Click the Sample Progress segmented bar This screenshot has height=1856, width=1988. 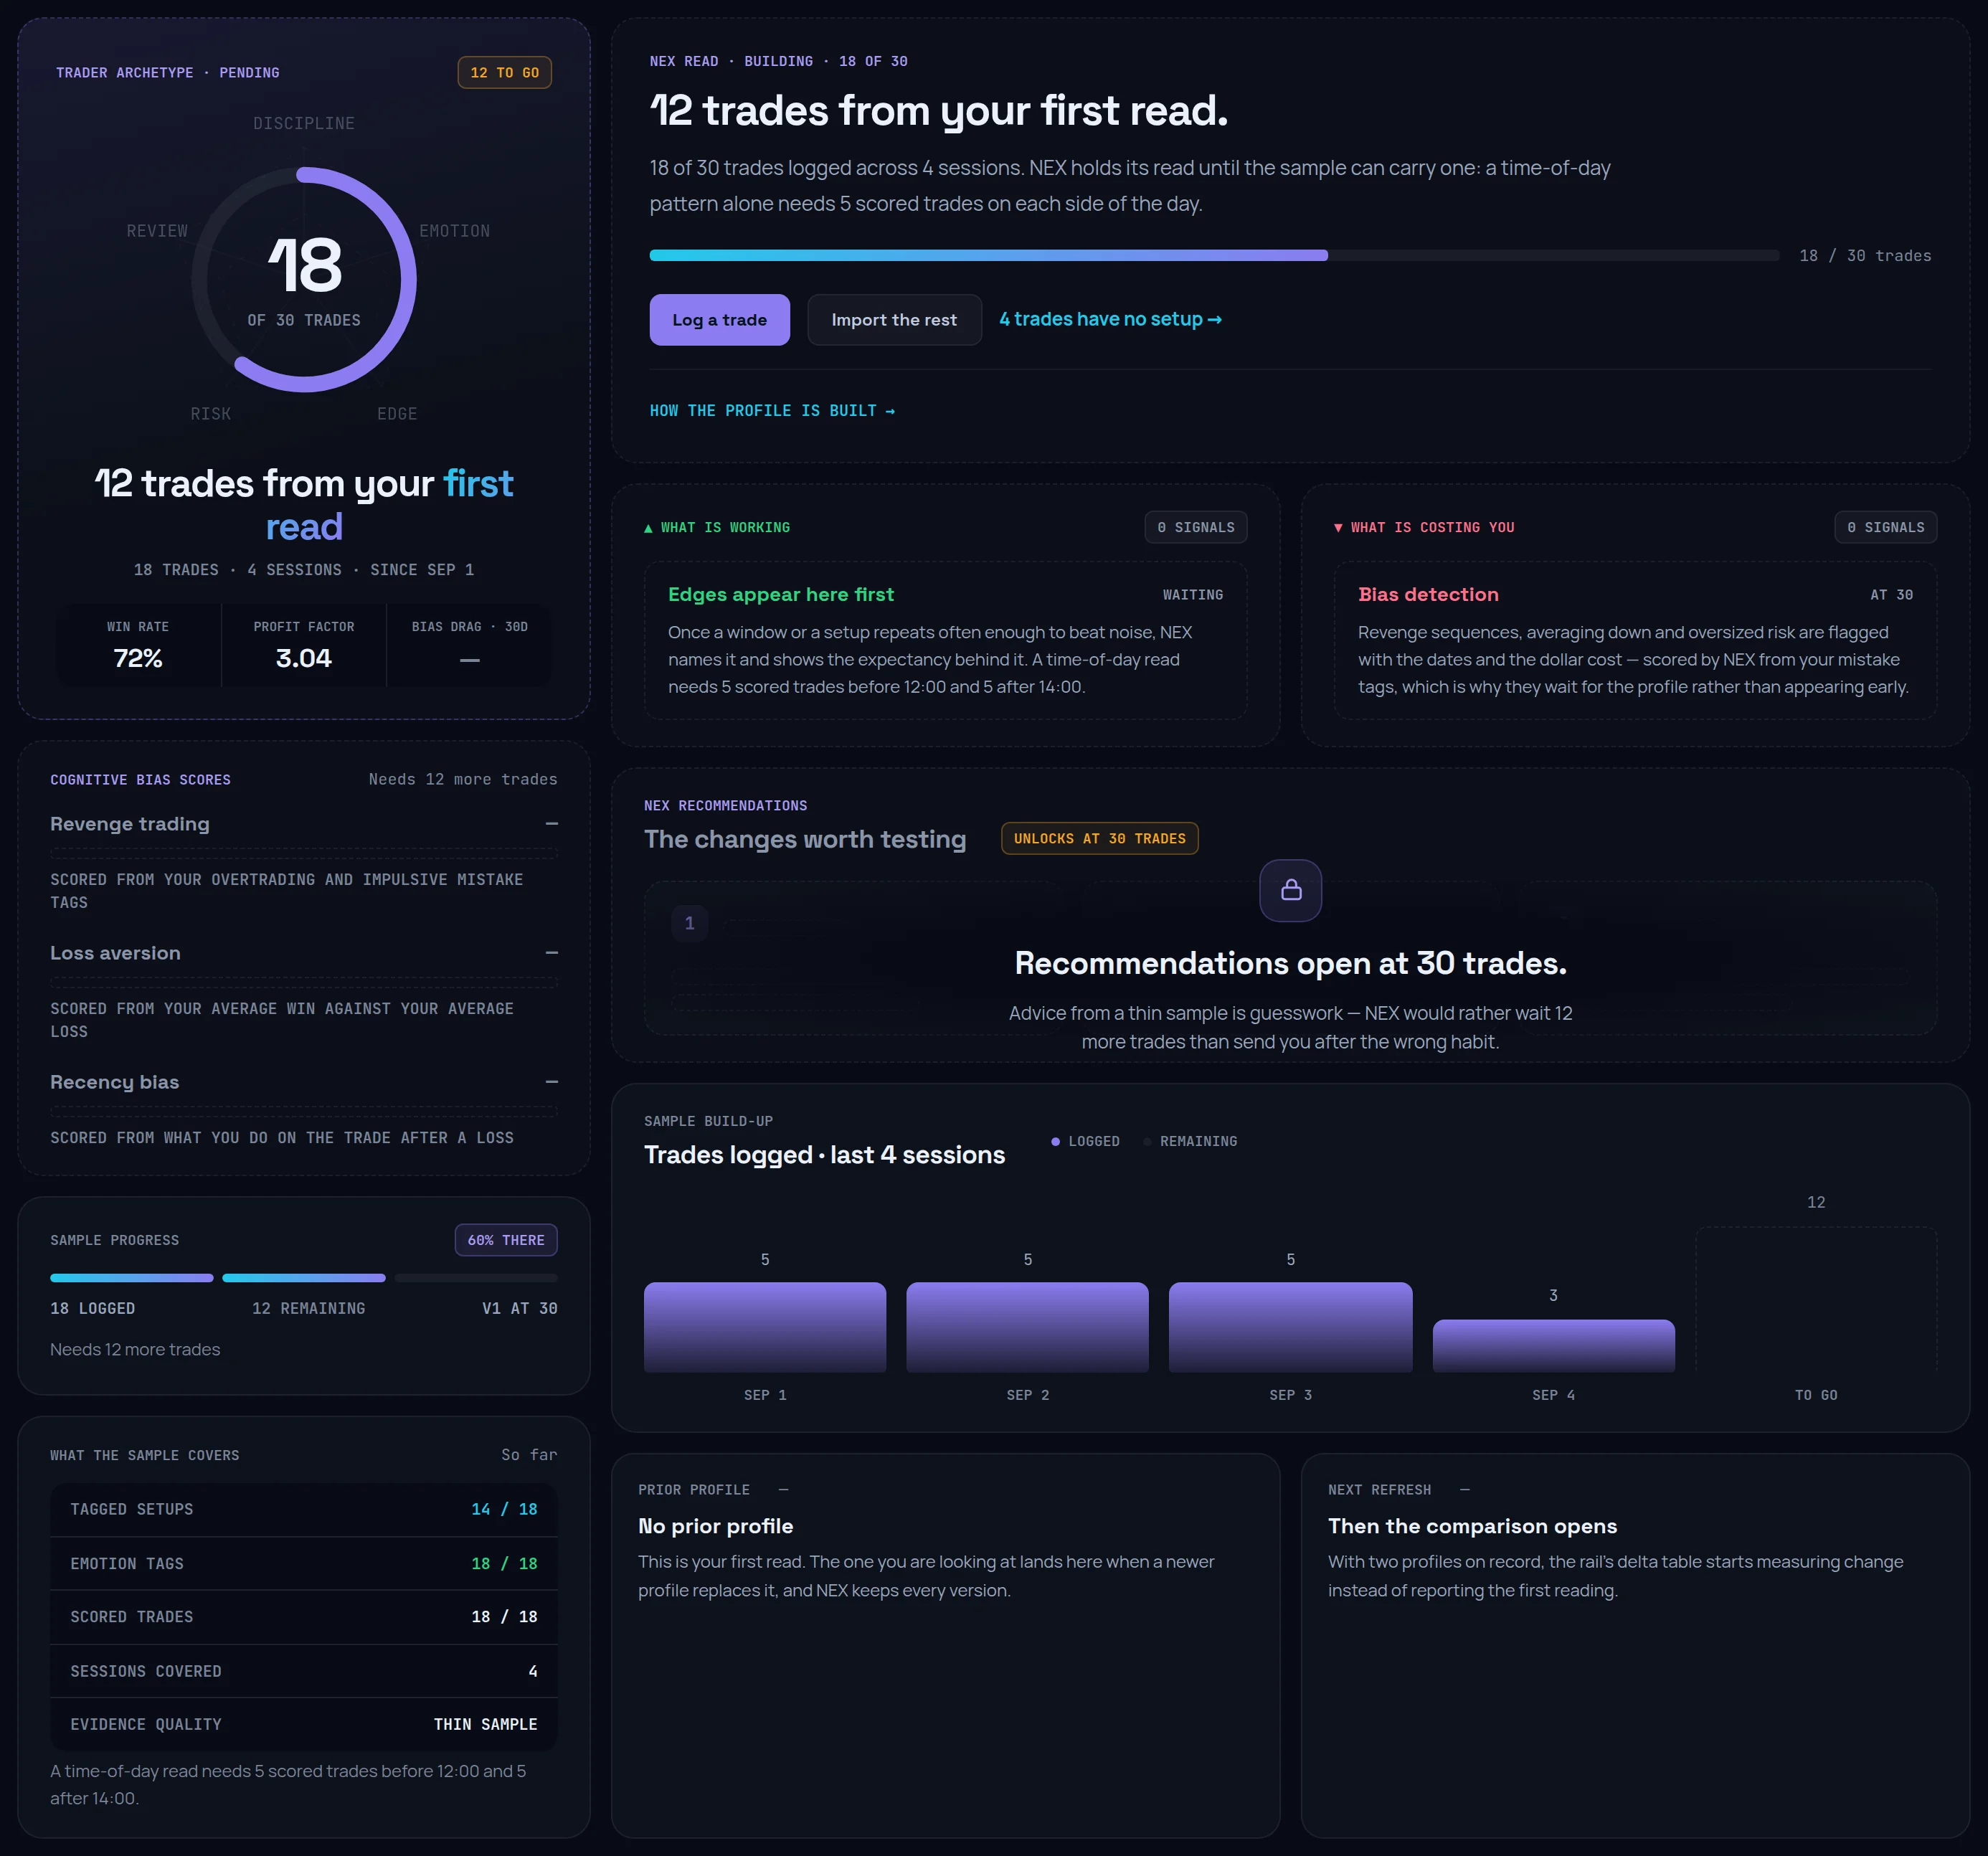[x=304, y=1278]
